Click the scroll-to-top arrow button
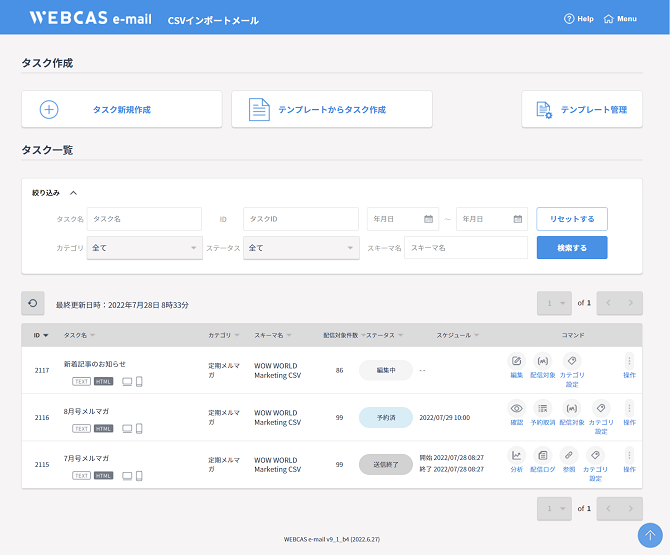Image resolution: width=670 pixels, height=555 pixels. tap(652, 536)
